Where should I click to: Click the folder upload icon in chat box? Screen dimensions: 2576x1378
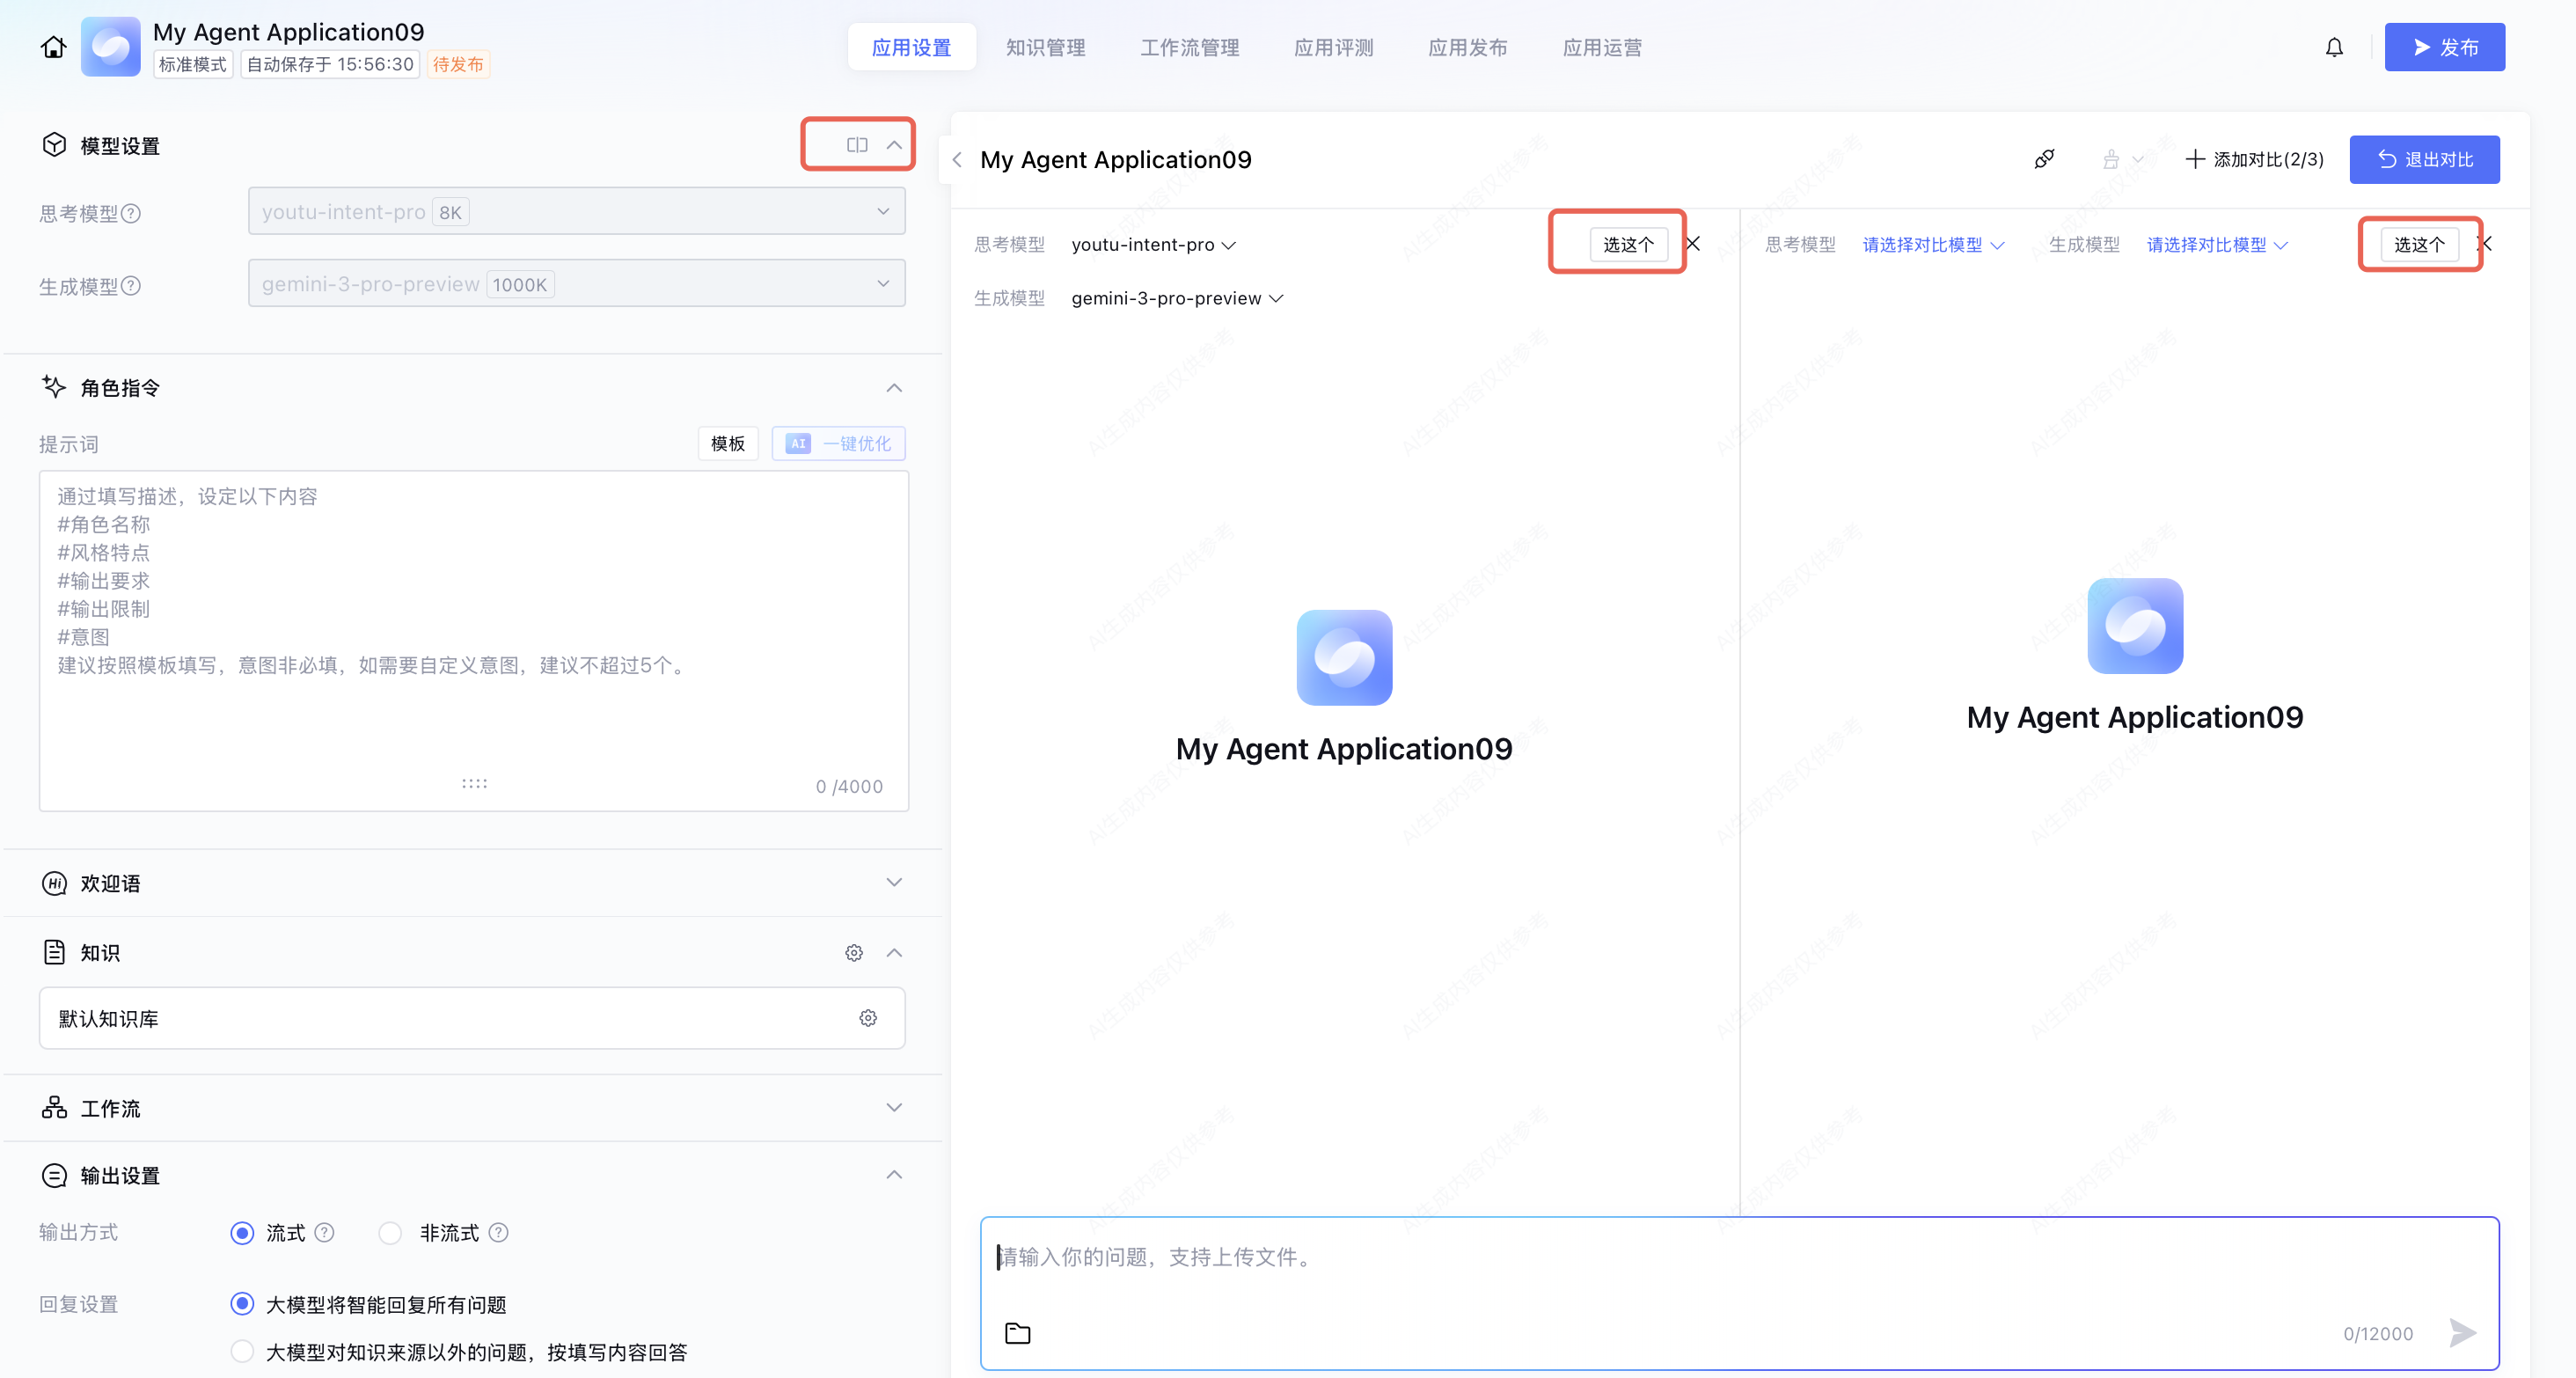(x=1017, y=1332)
